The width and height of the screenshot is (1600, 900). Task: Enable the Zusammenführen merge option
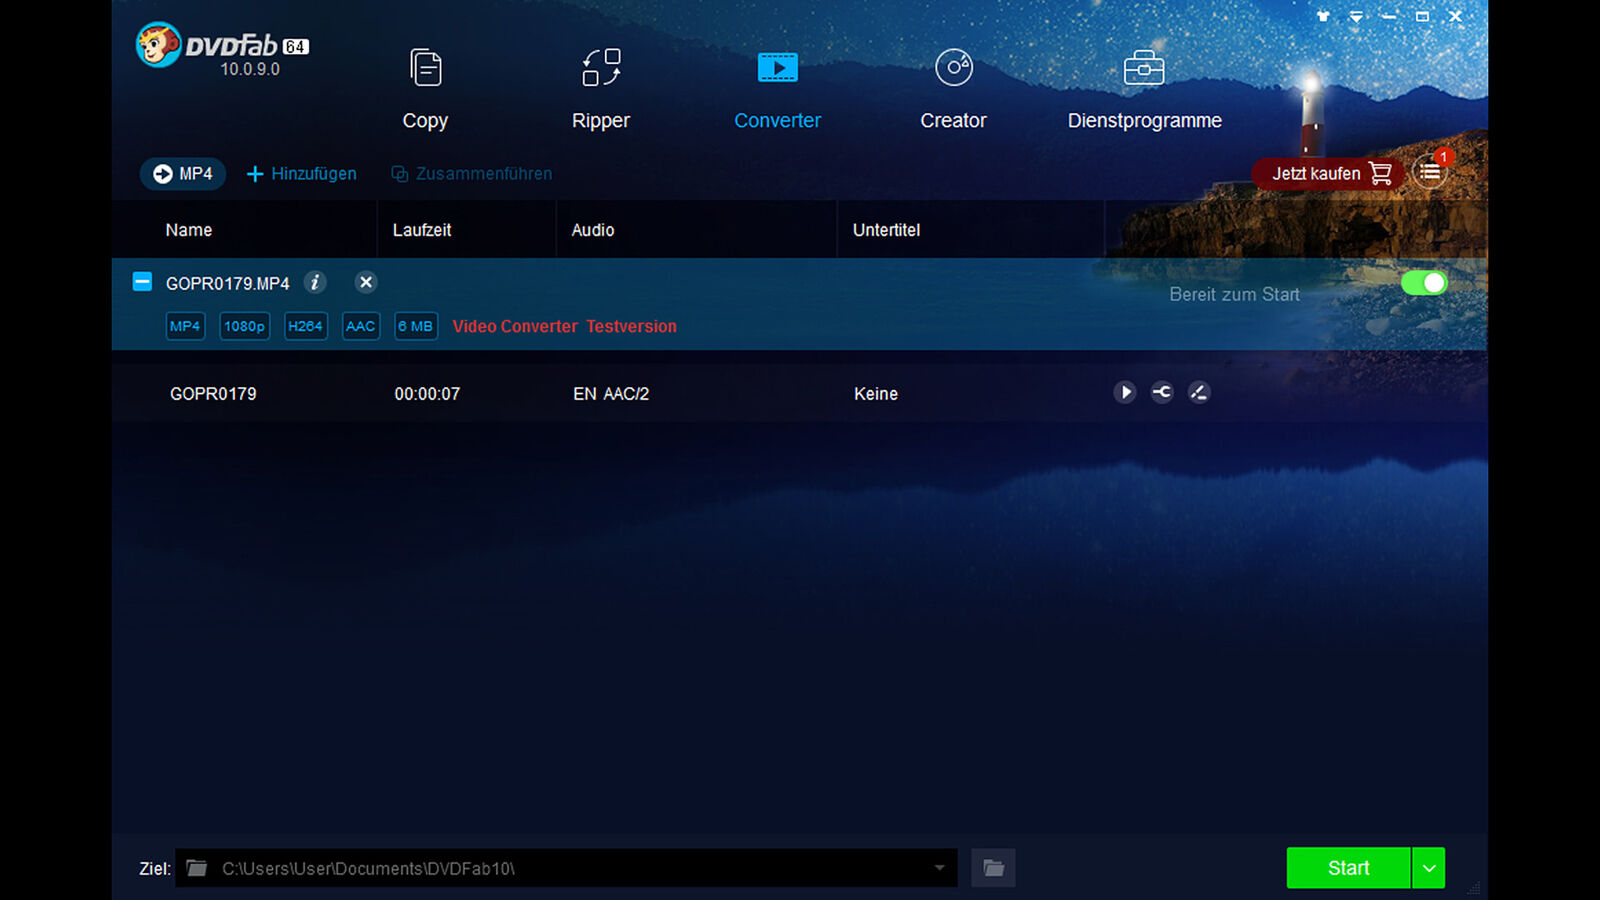pos(470,173)
